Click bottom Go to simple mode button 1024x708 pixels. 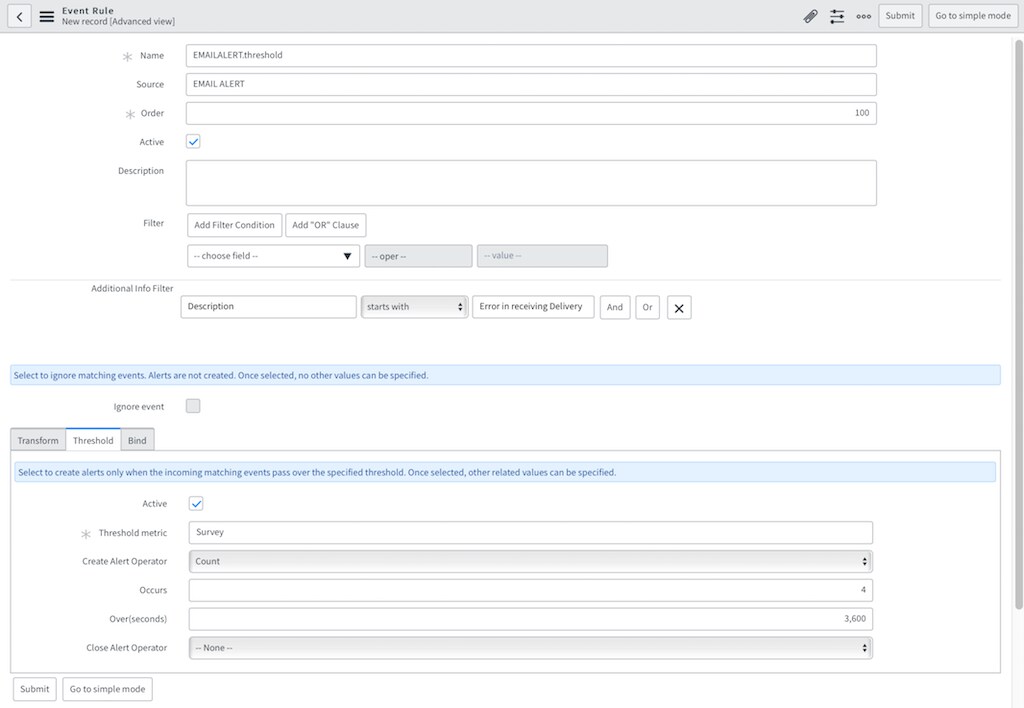click(x=107, y=689)
